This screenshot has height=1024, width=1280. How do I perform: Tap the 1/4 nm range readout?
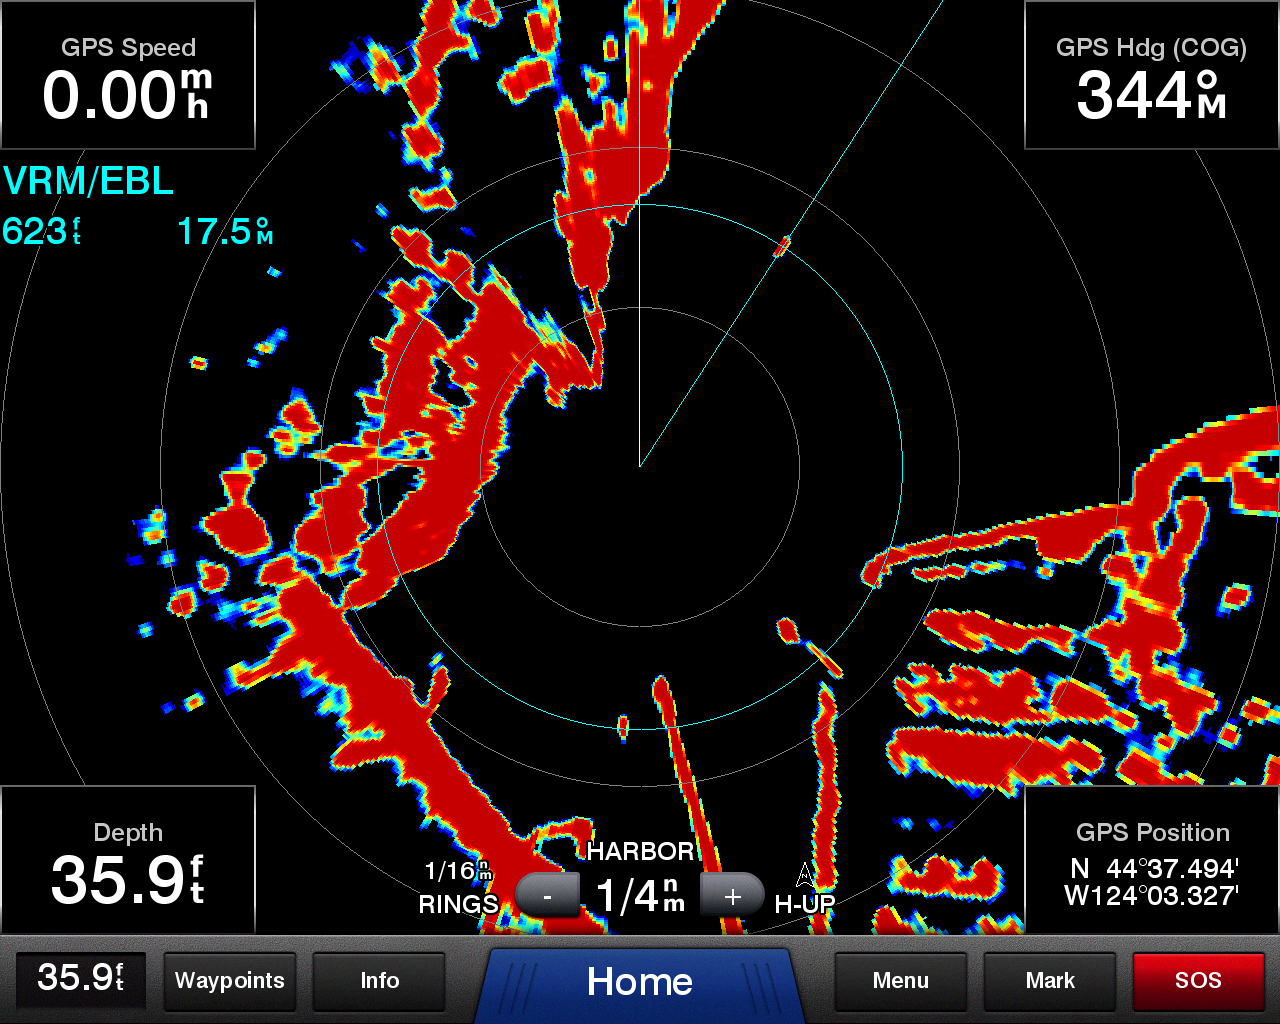pos(640,895)
